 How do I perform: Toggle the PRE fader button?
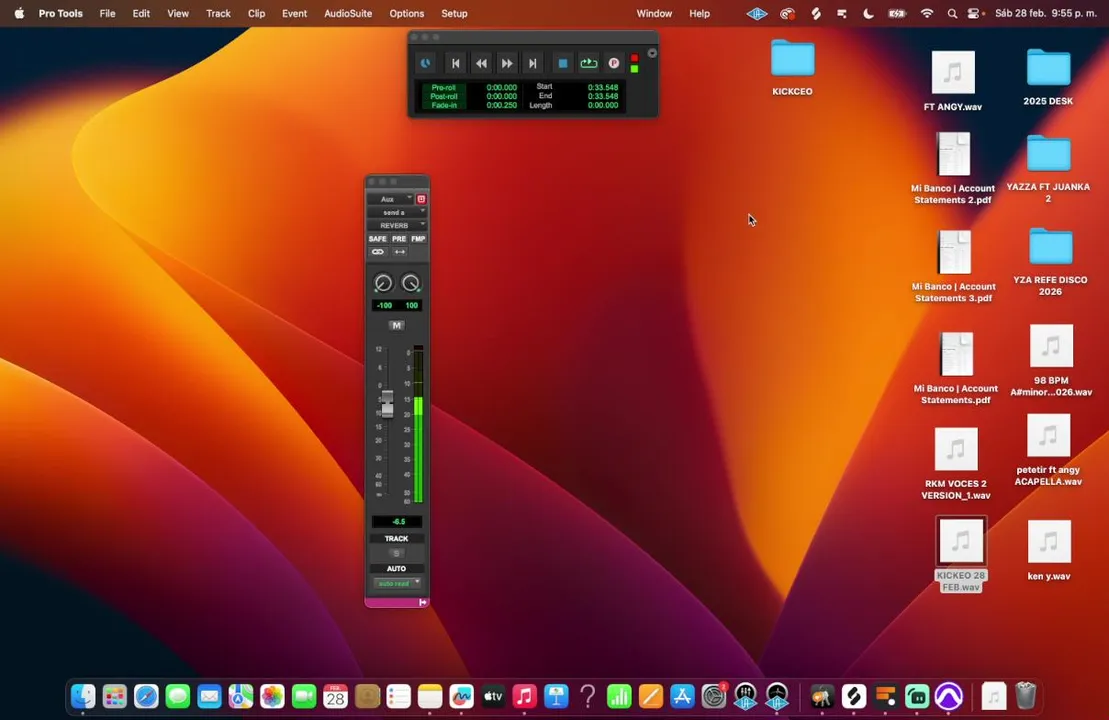pyautogui.click(x=399, y=239)
